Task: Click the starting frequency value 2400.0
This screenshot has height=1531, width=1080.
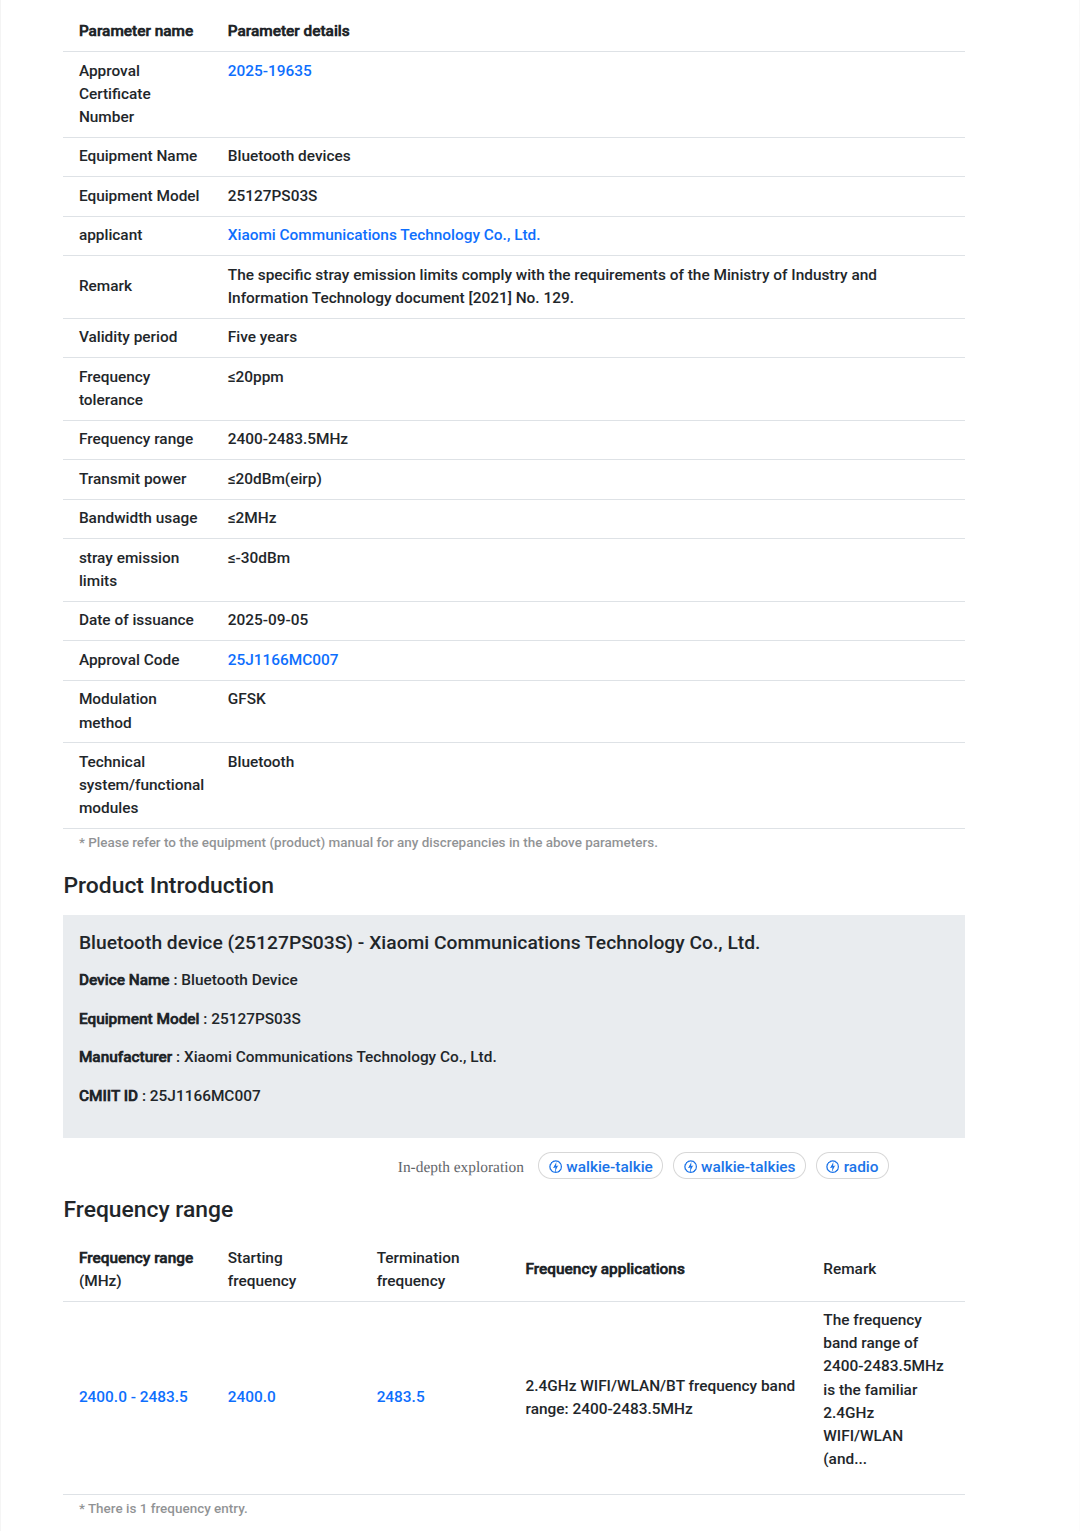Action: (x=251, y=1397)
